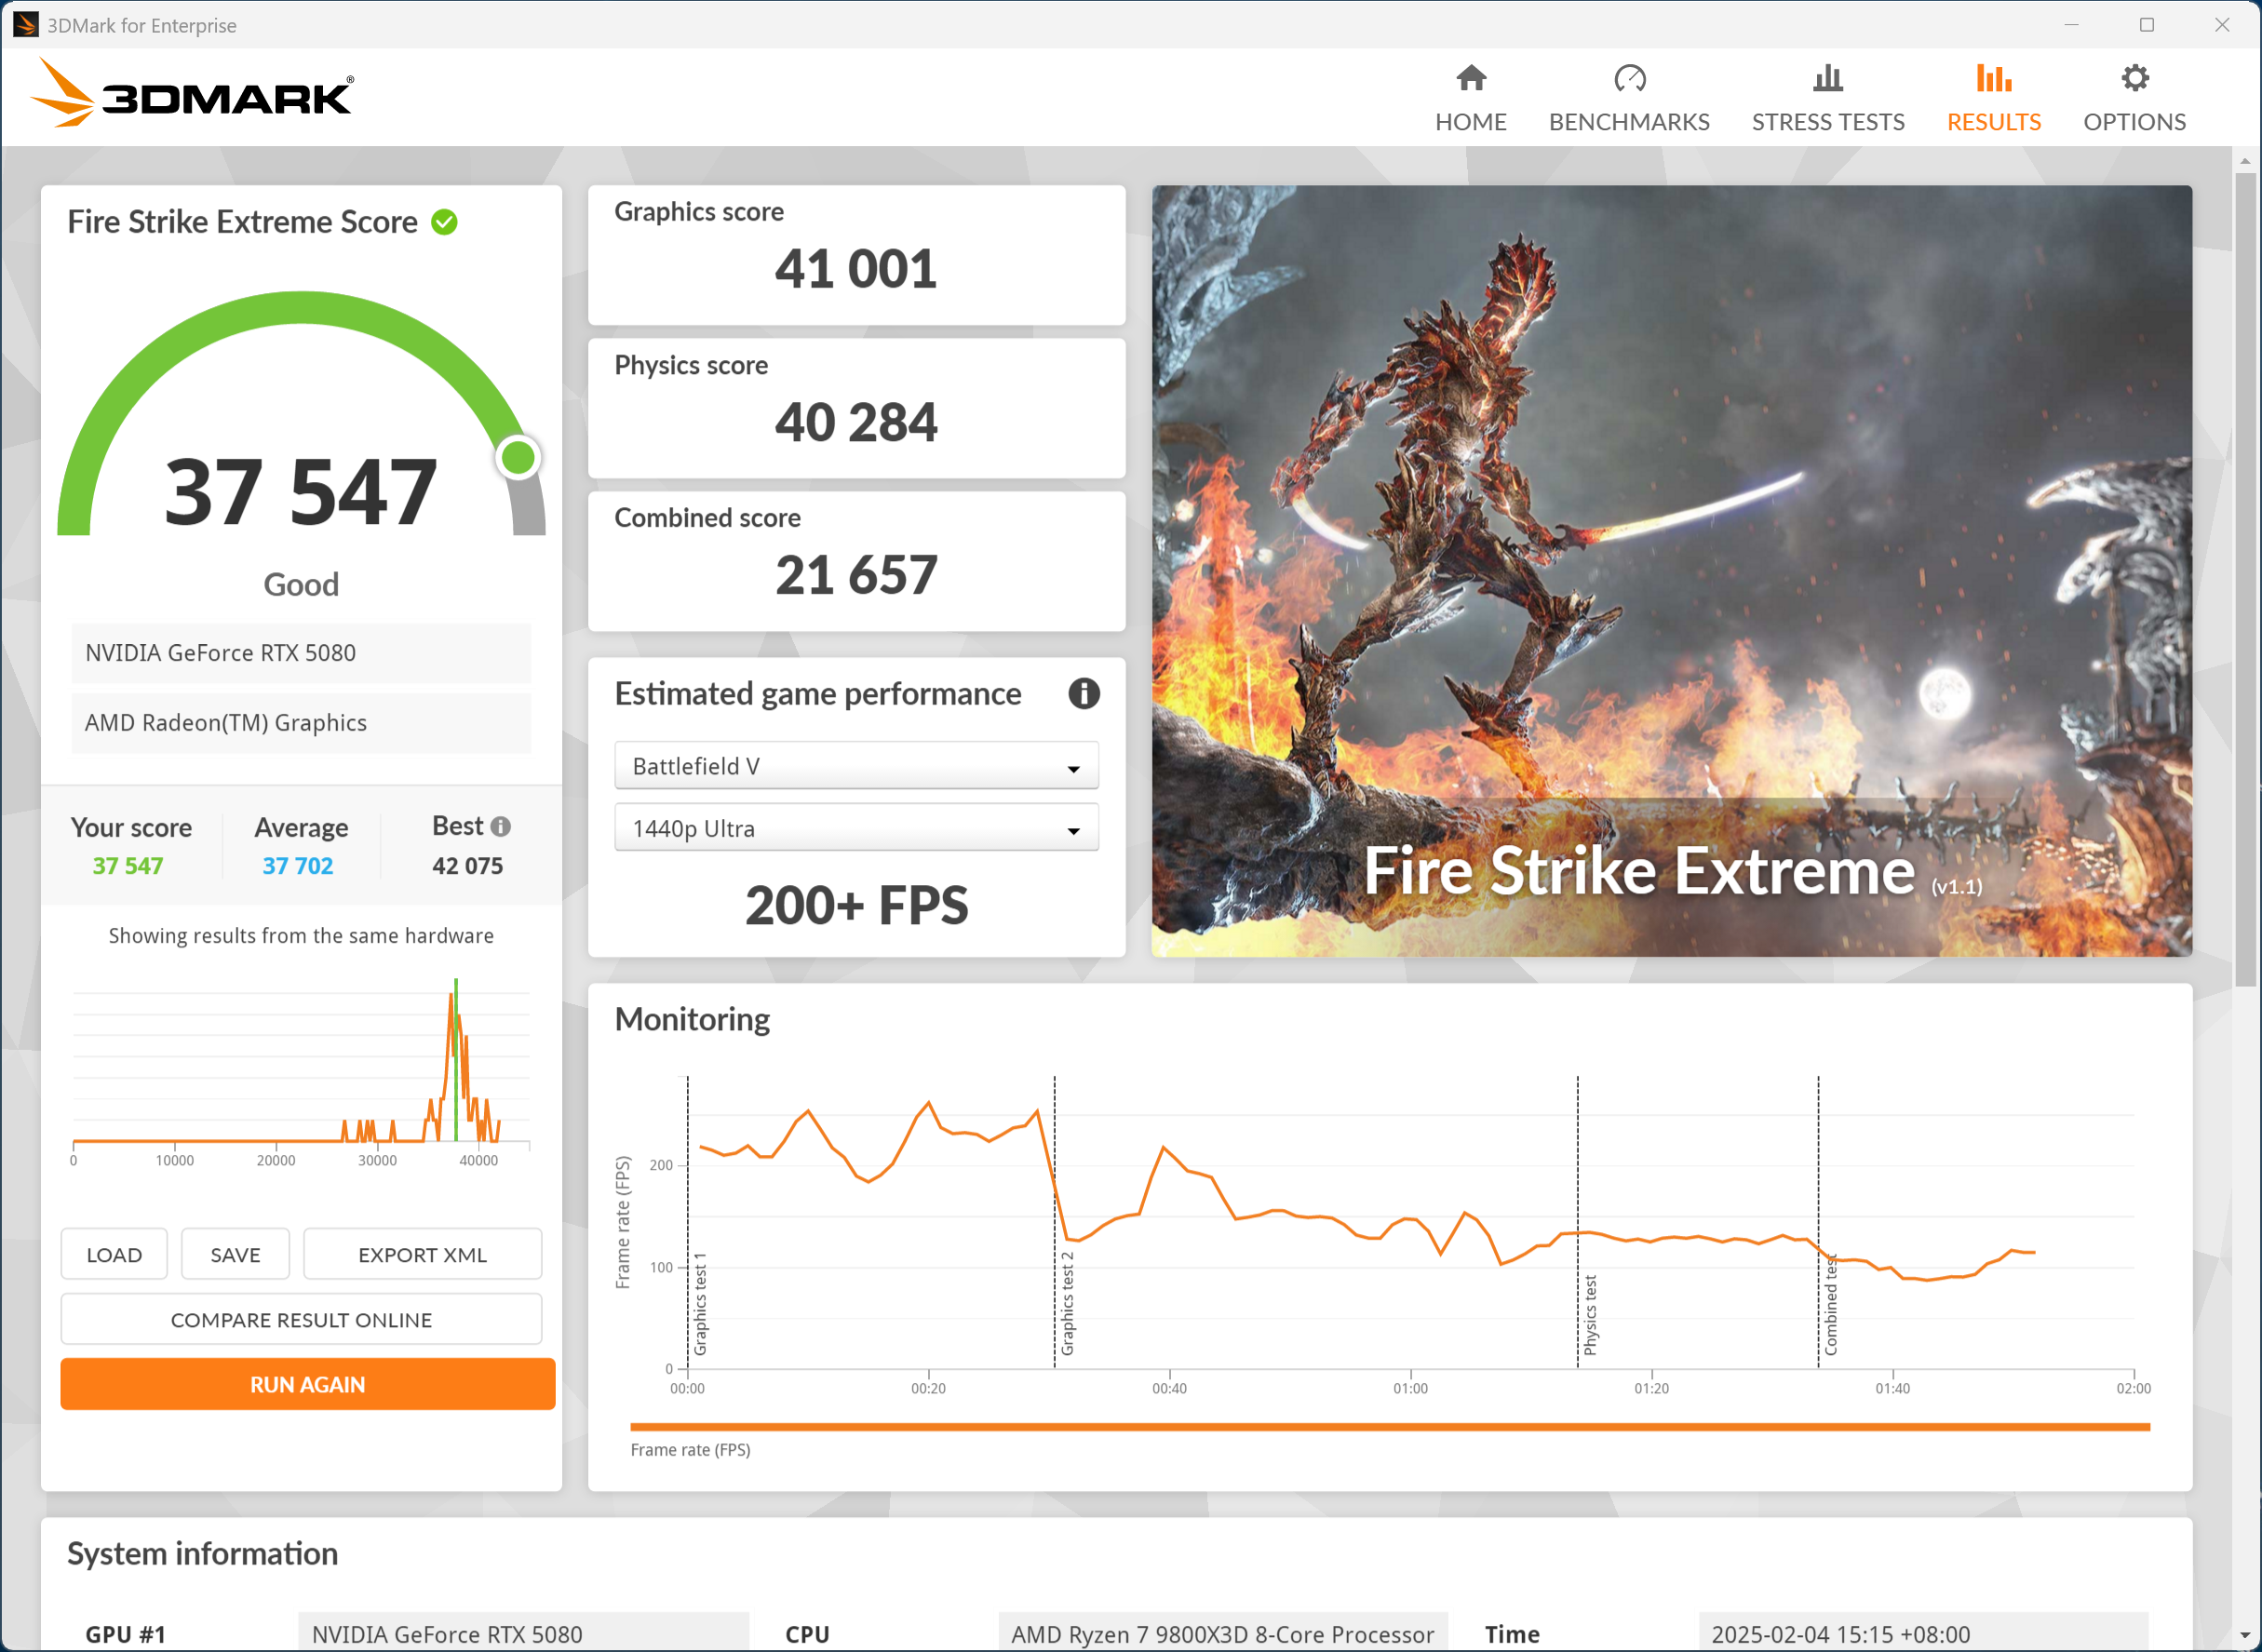Click the EXPORT XML button
Image resolution: width=2262 pixels, height=1652 pixels.
[x=422, y=1254]
